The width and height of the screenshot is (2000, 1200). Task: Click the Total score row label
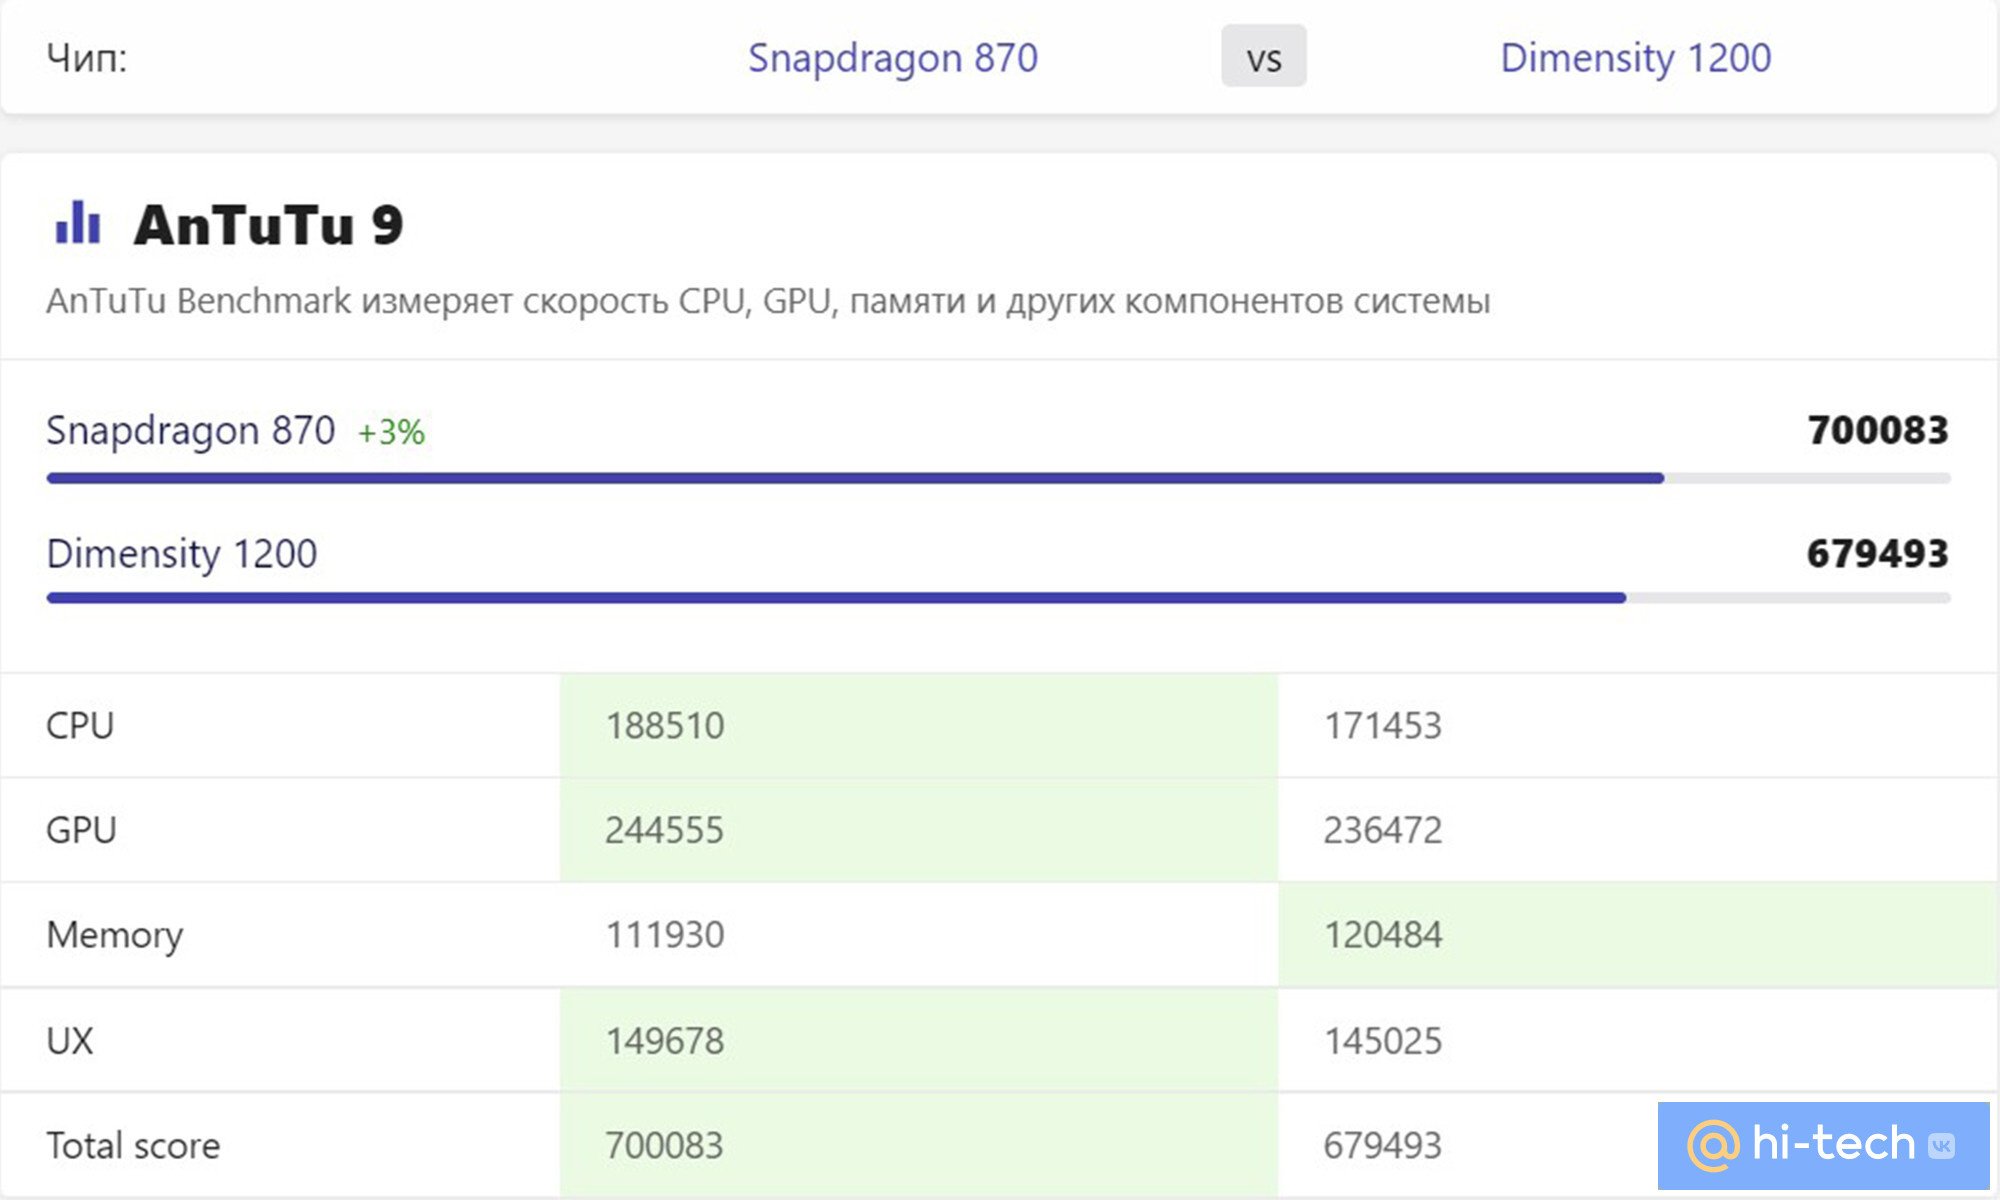(133, 1145)
